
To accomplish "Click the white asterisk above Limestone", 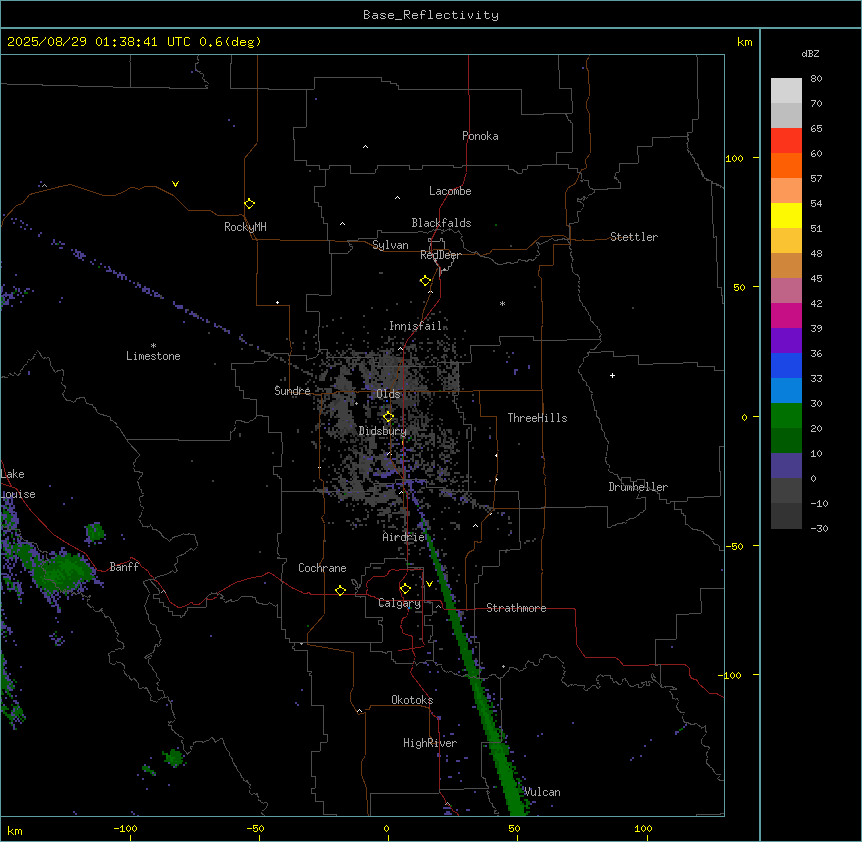I will (153, 346).
